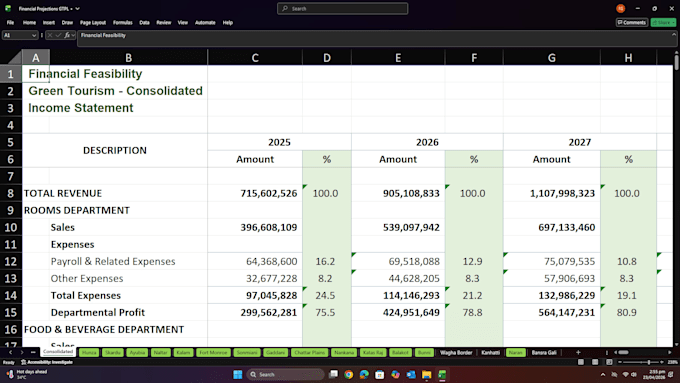Select the 2026 sales cell 539,097,942

(398, 227)
